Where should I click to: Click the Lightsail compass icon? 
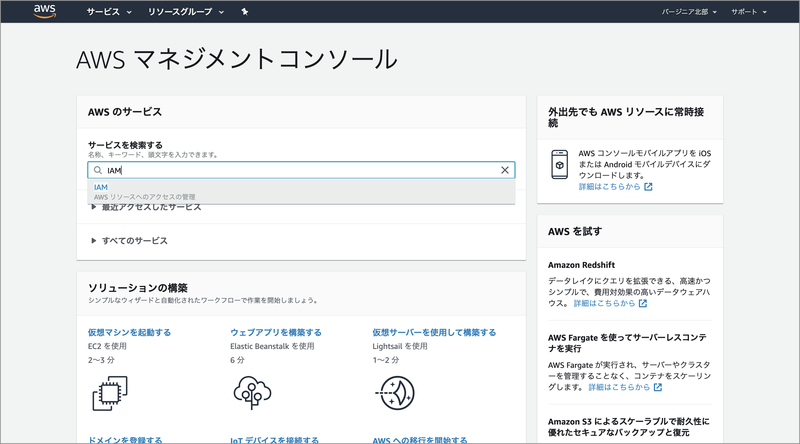click(x=395, y=393)
